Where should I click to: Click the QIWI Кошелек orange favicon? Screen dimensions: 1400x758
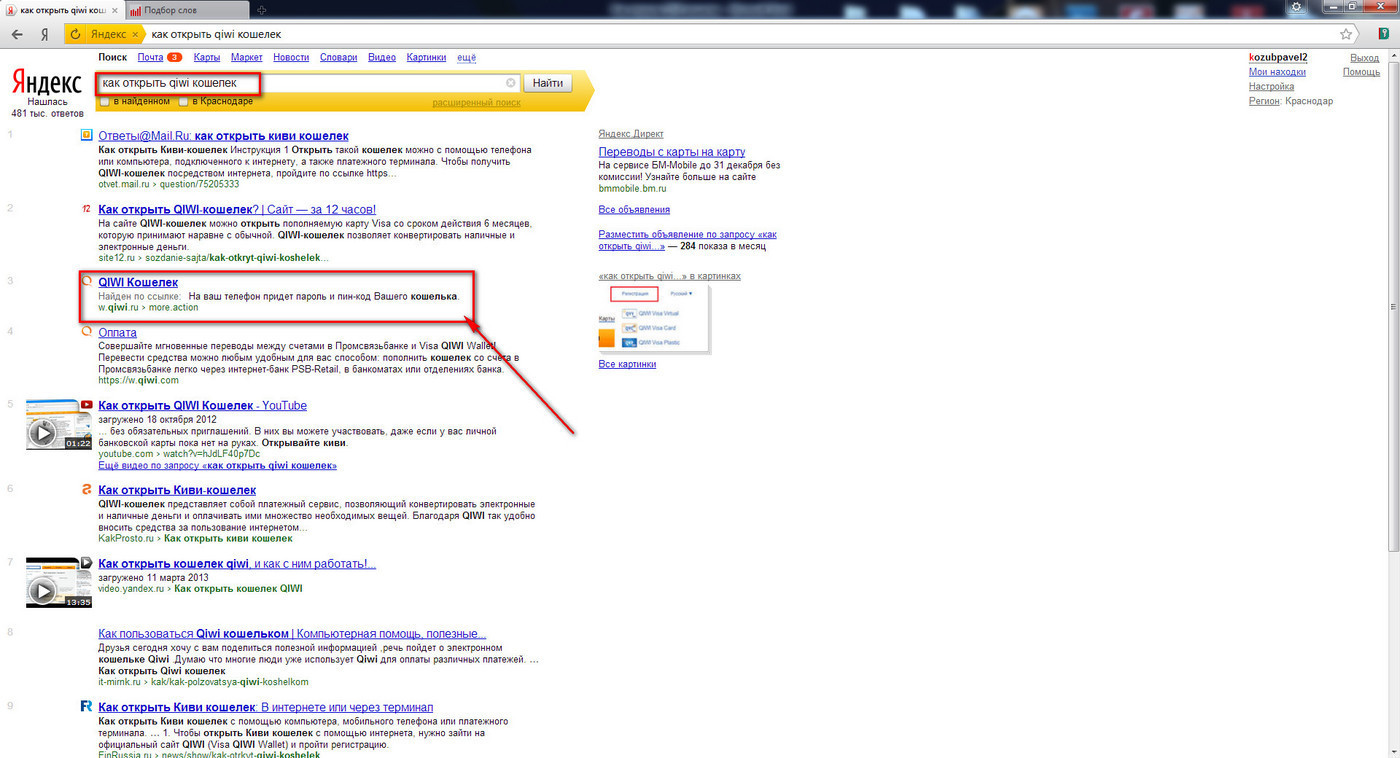pos(87,282)
